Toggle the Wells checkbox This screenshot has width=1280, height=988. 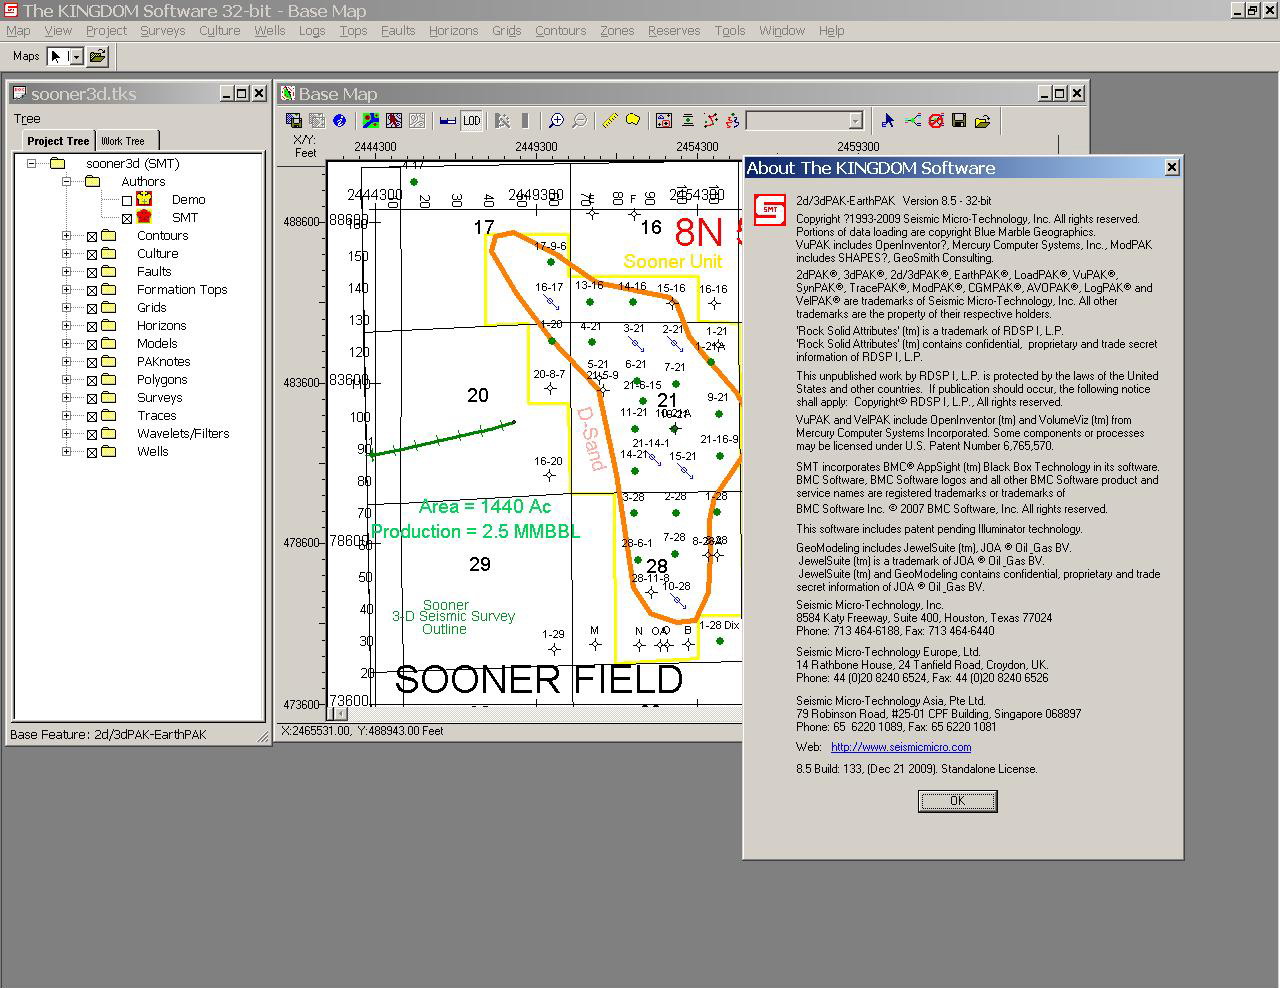click(x=92, y=453)
